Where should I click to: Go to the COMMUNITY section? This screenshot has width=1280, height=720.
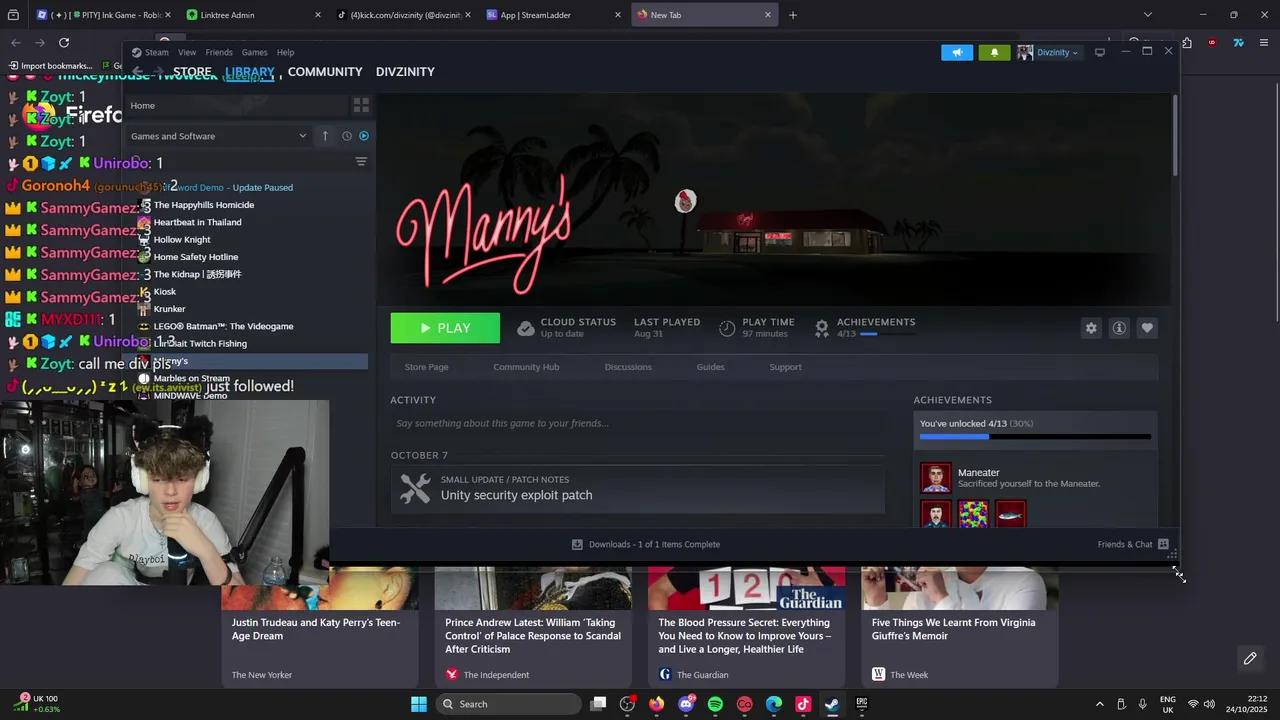[x=325, y=72]
